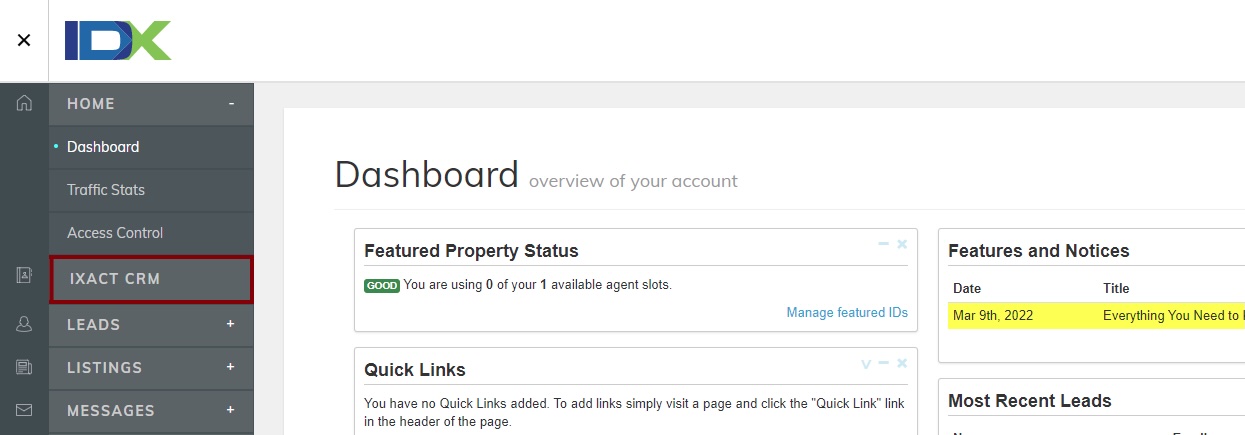This screenshot has height=435, width=1245.
Task: Expand the MESSAGES menu section
Action: tap(231, 410)
